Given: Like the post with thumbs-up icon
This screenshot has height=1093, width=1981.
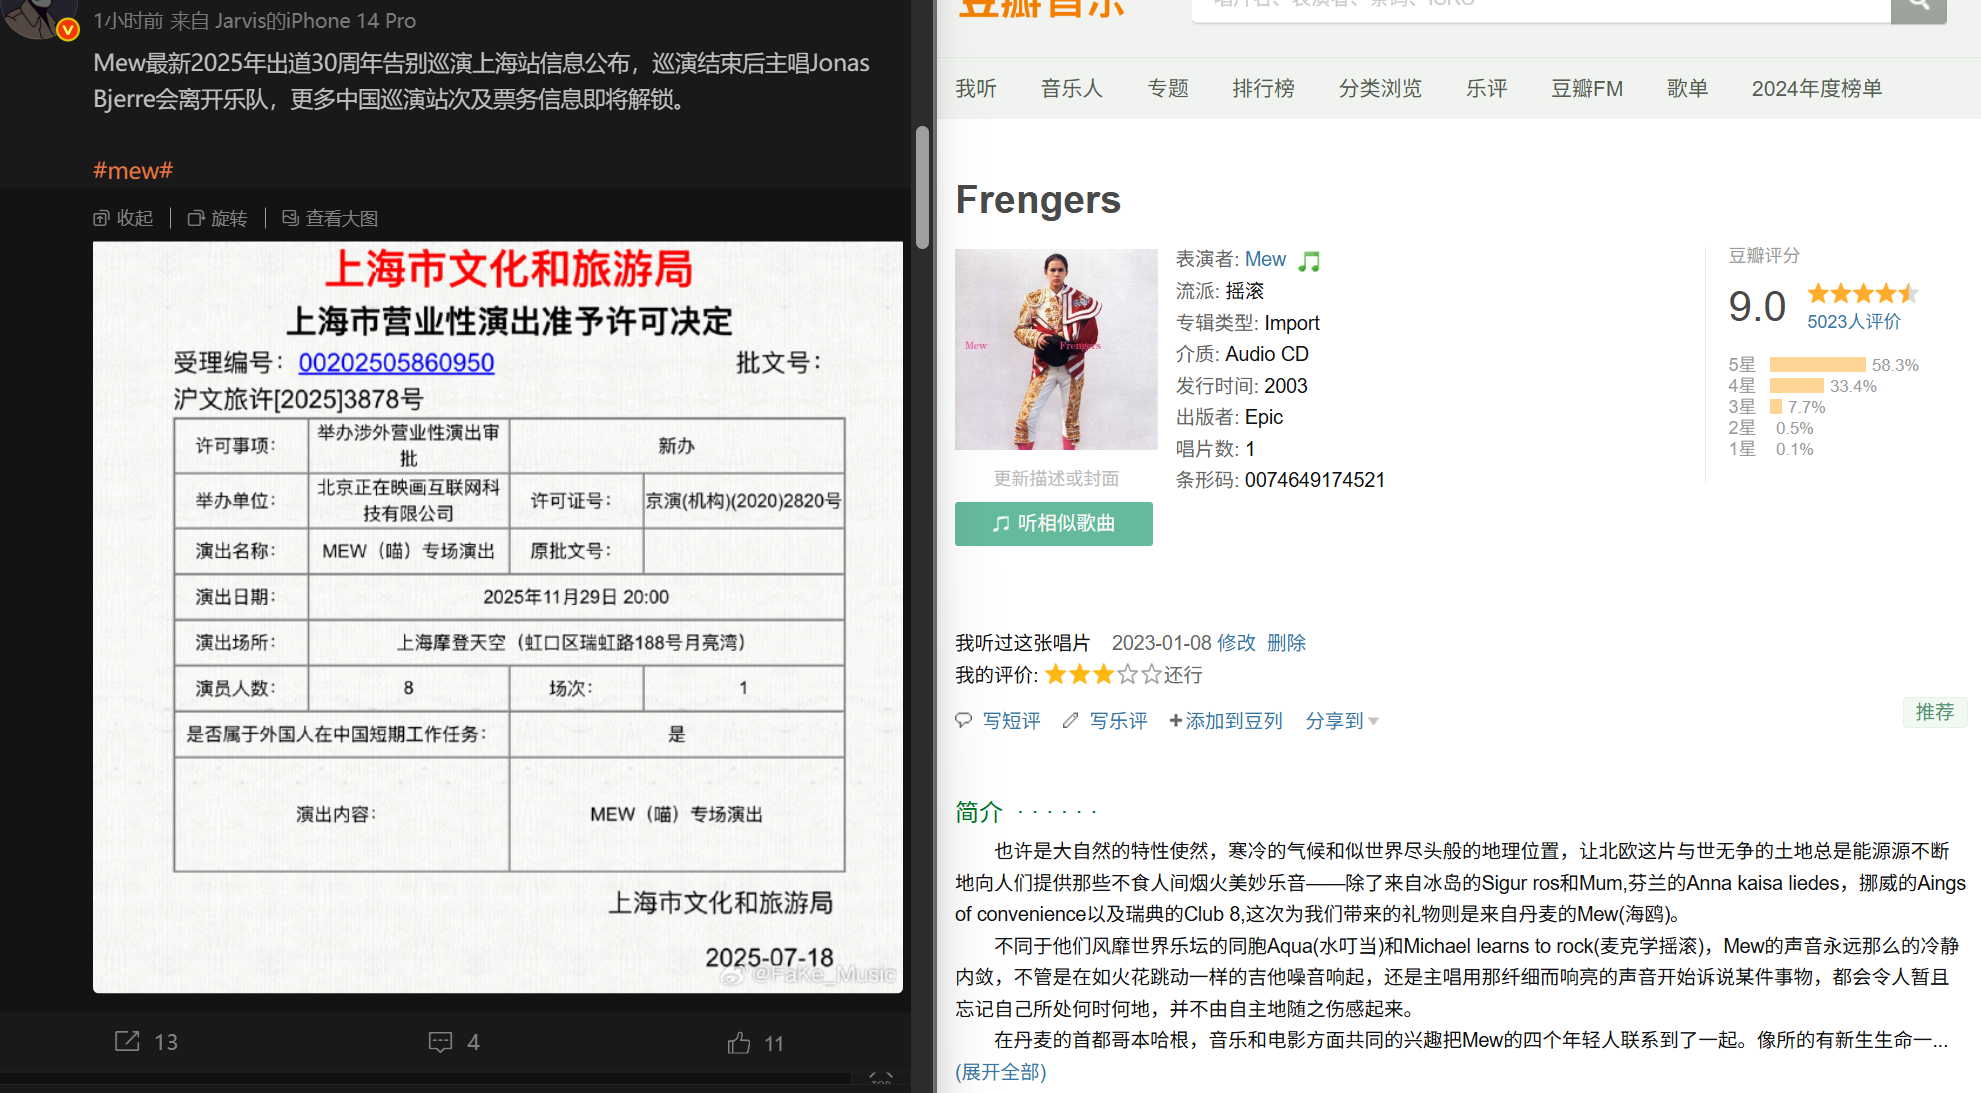Looking at the screenshot, I should (x=739, y=1043).
